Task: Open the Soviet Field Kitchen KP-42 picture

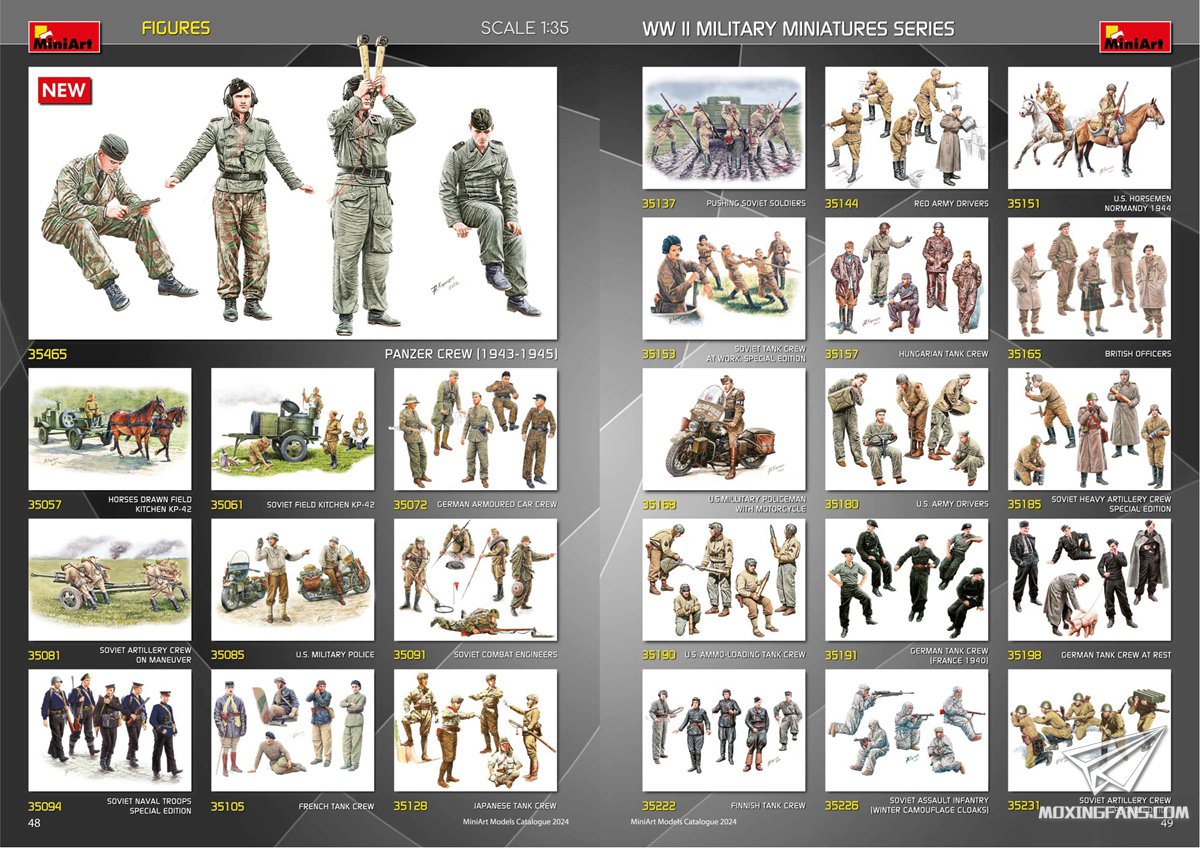Action: click(x=293, y=429)
